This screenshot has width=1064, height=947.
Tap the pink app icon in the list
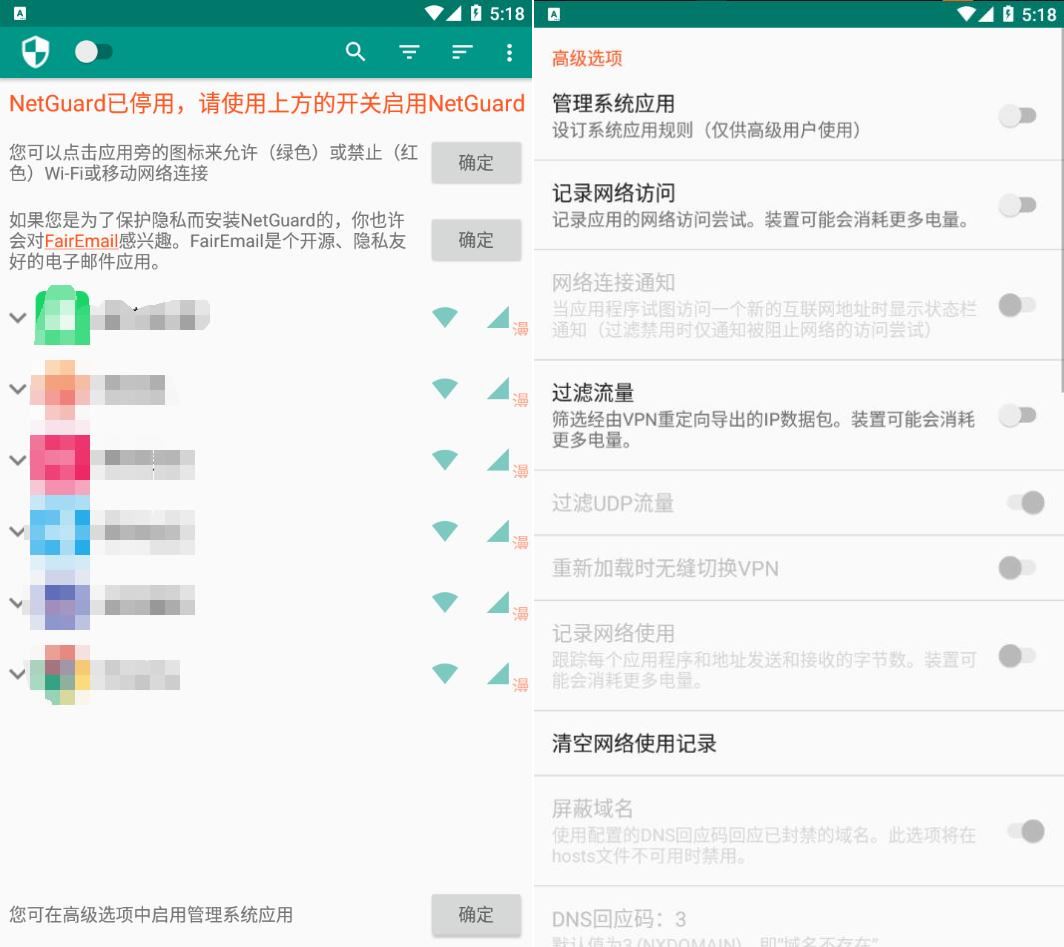point(60,465)
